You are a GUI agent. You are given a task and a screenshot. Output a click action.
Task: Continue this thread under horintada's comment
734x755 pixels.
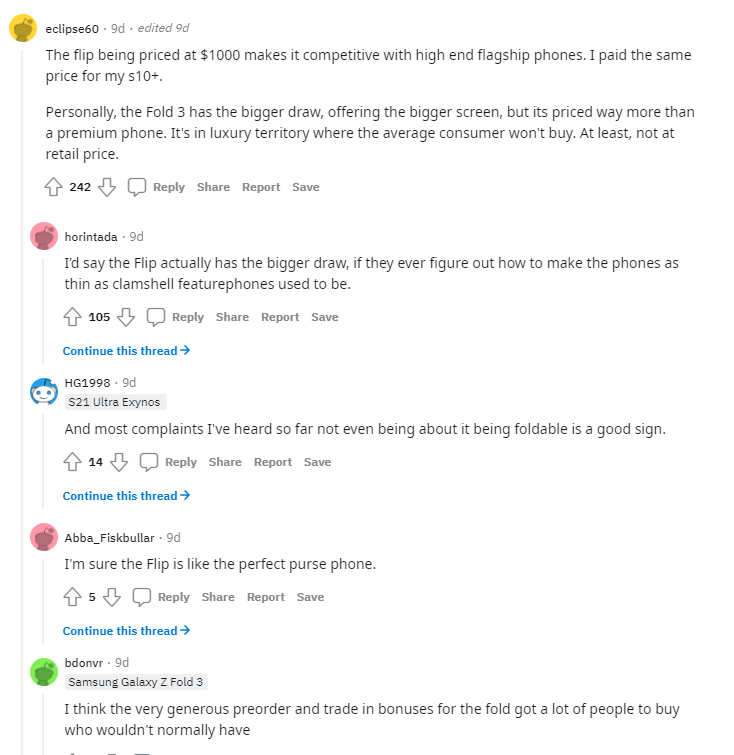(126, 351)
